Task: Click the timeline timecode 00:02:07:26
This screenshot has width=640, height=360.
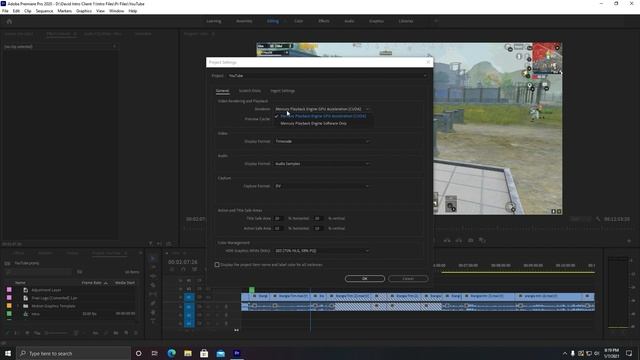Action: [x=182, y=262]
